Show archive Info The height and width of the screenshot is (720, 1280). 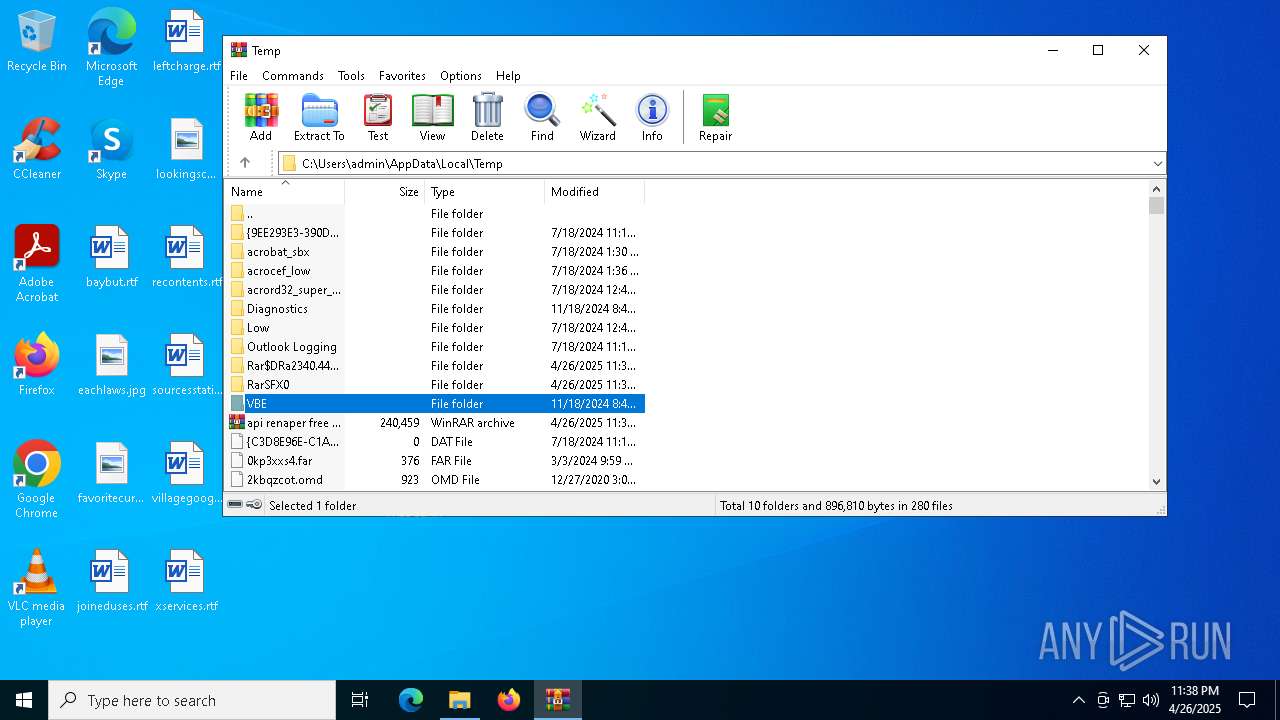pyautogui.click(x=652, y=118)
